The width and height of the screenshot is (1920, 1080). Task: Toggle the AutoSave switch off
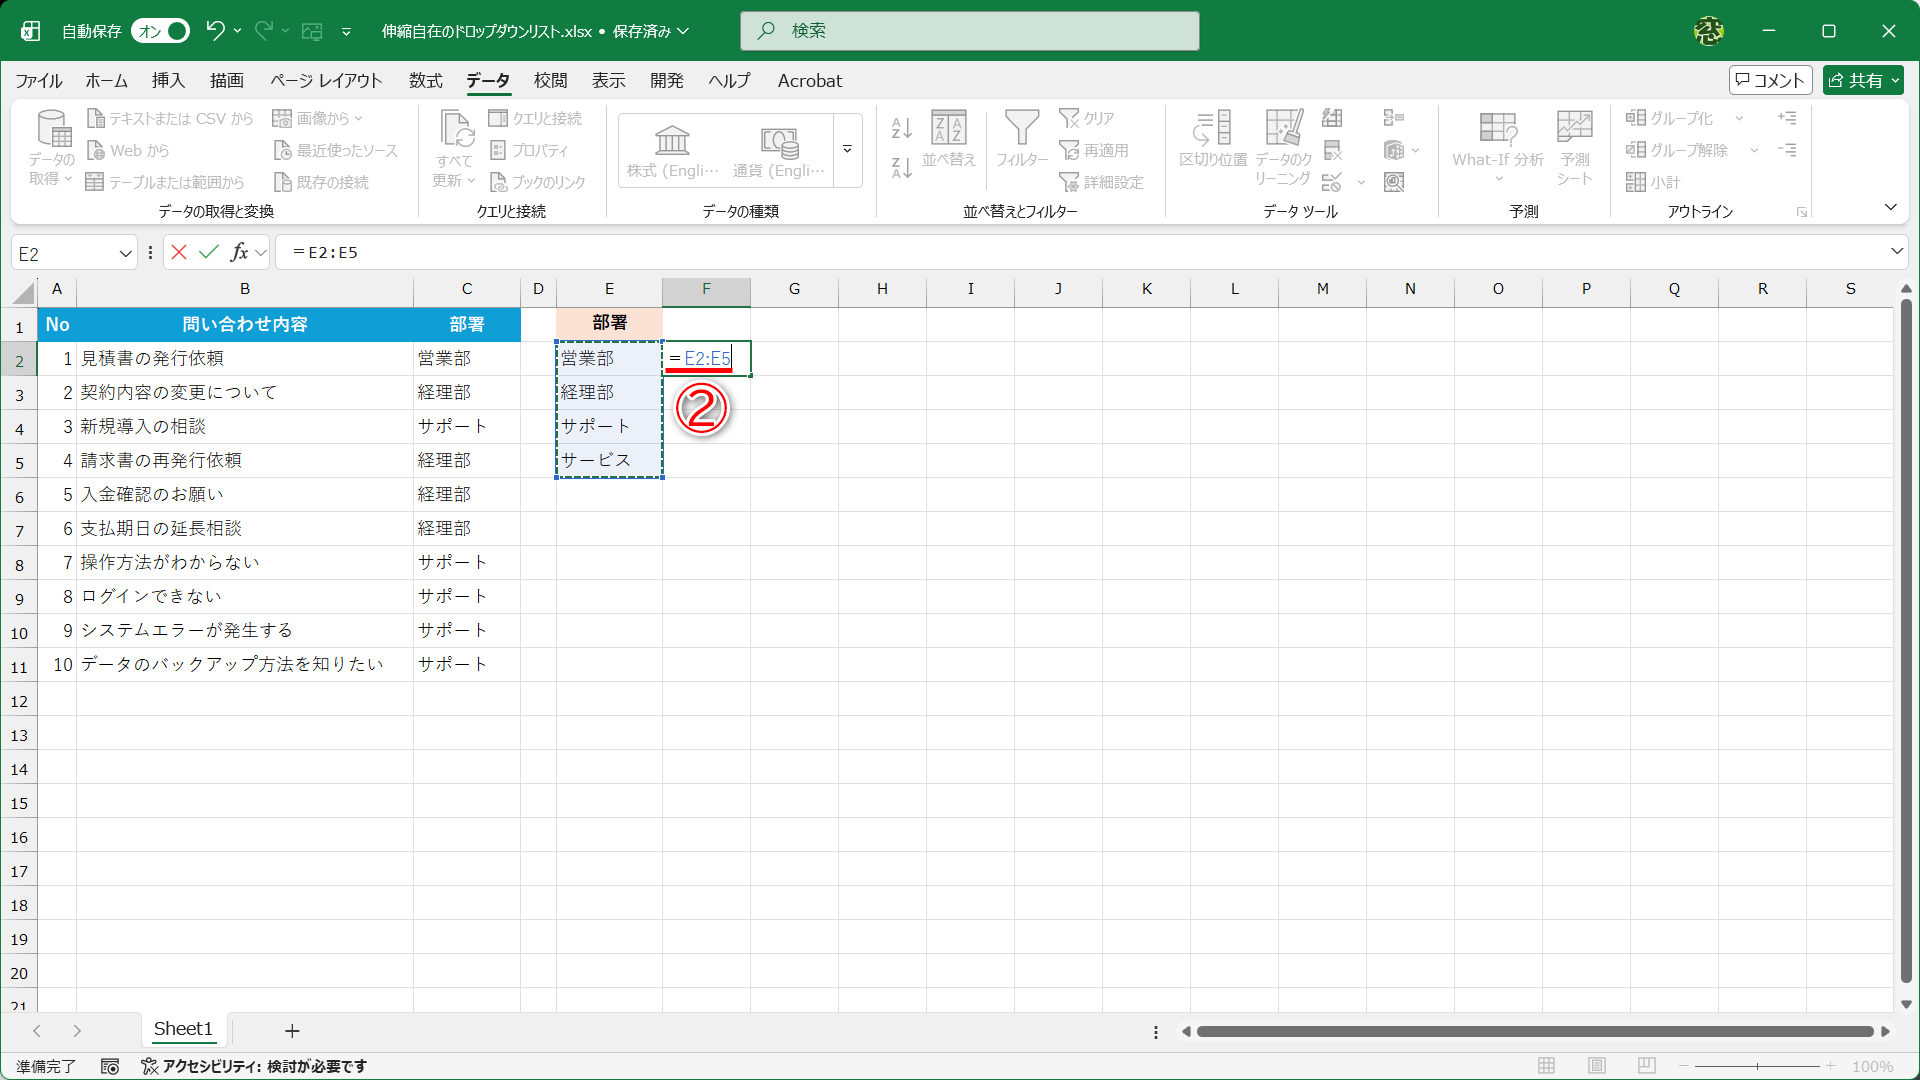coord(160,31)
